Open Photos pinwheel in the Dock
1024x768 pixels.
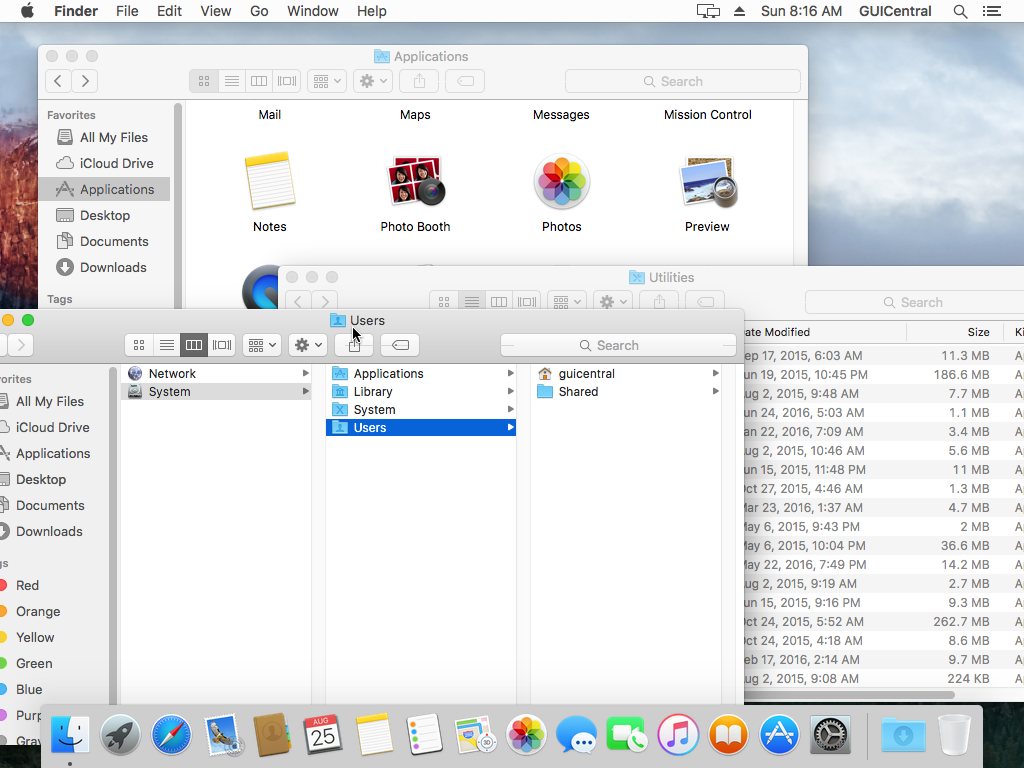[x=526, y=735]
